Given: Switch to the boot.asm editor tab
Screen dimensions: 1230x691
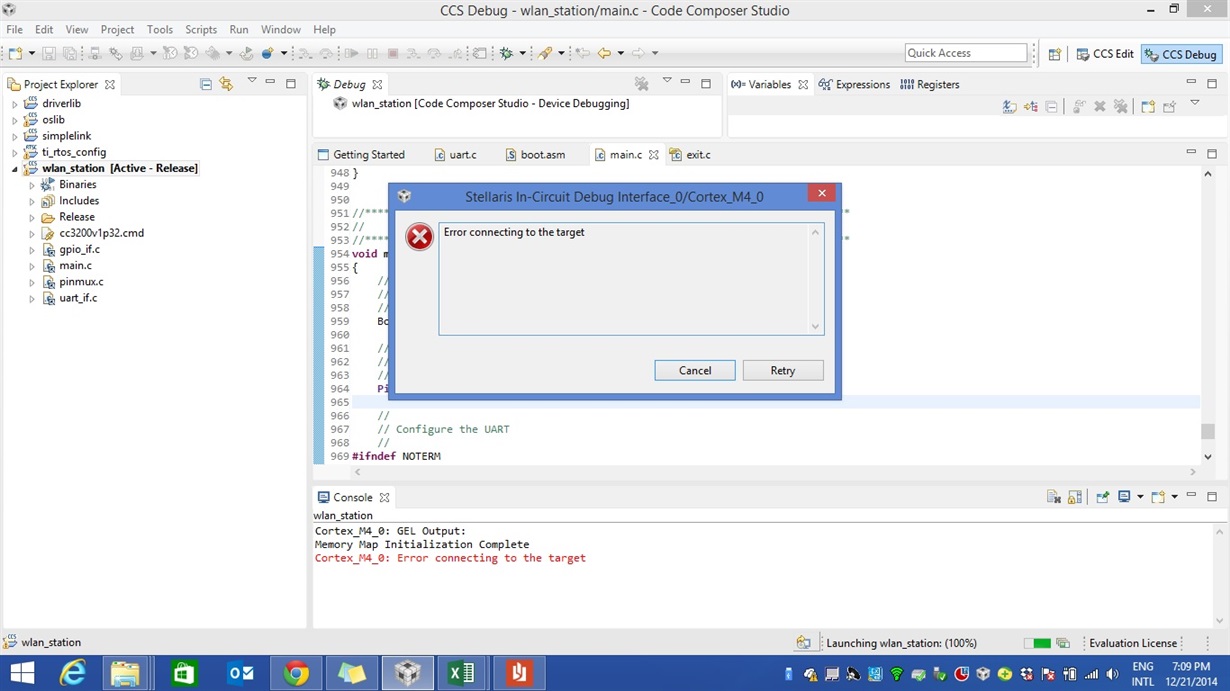Looking at the screenshot, I should coord(535,155).
